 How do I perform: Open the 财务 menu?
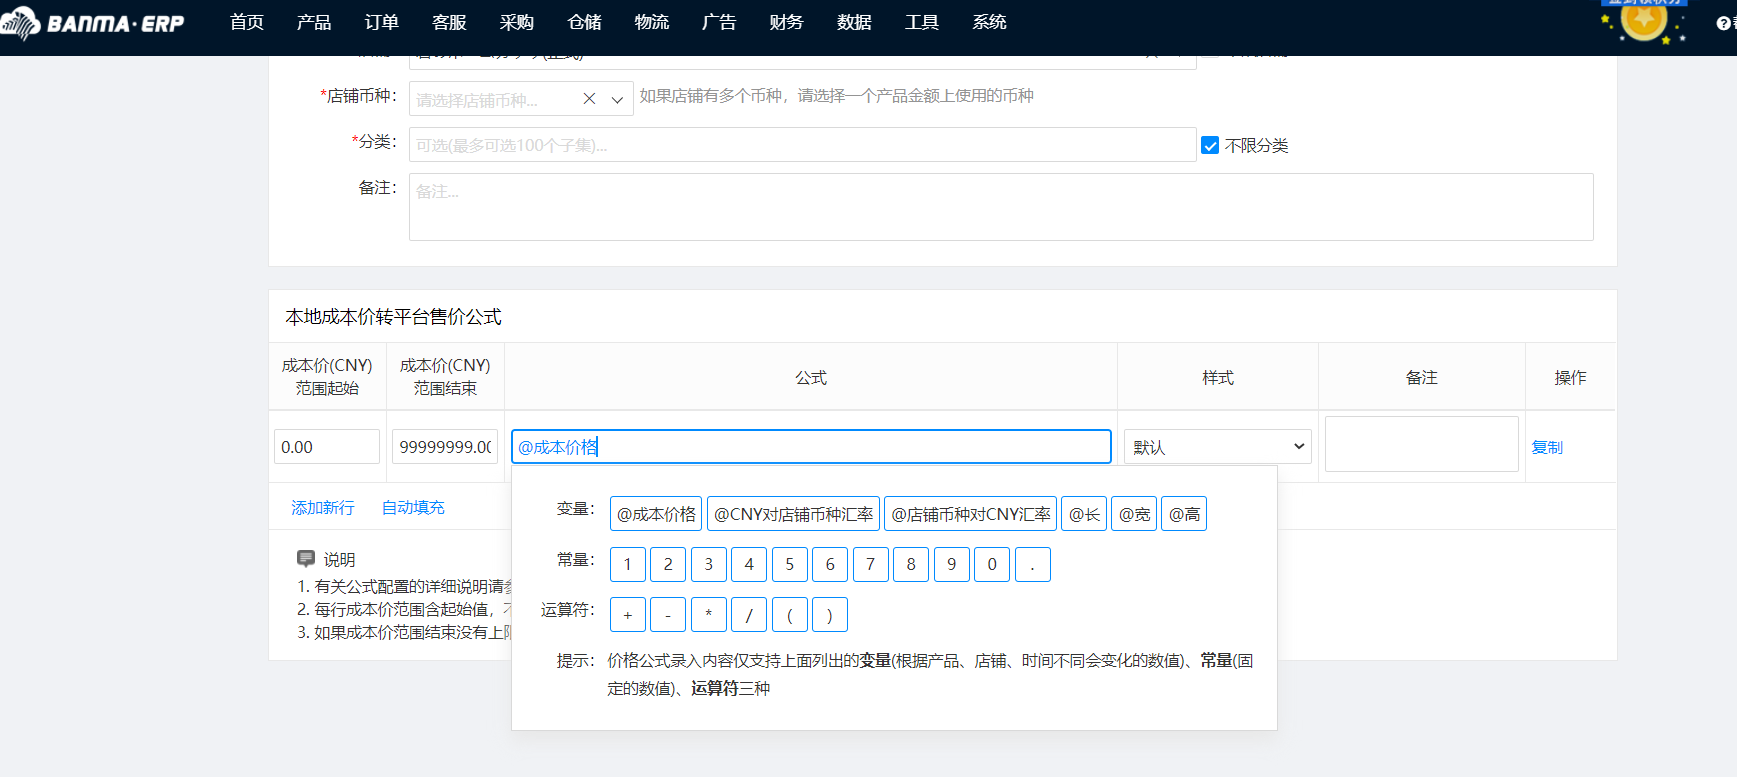click(787, 22)
